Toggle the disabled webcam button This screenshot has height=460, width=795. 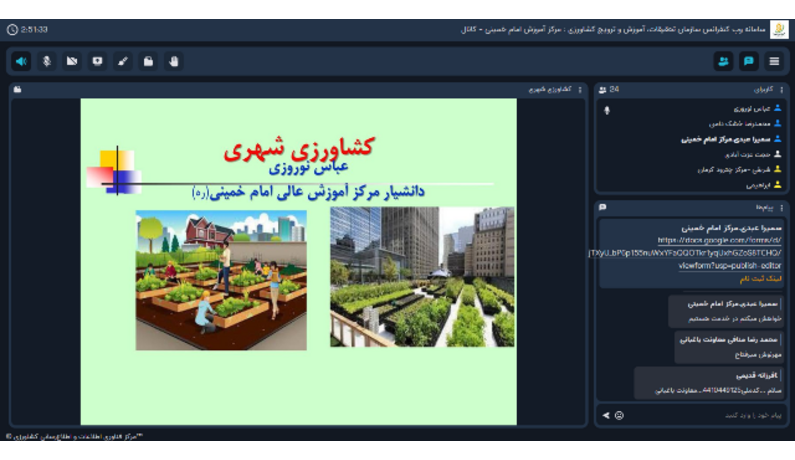pyautogui.click(x=72, y=61)
